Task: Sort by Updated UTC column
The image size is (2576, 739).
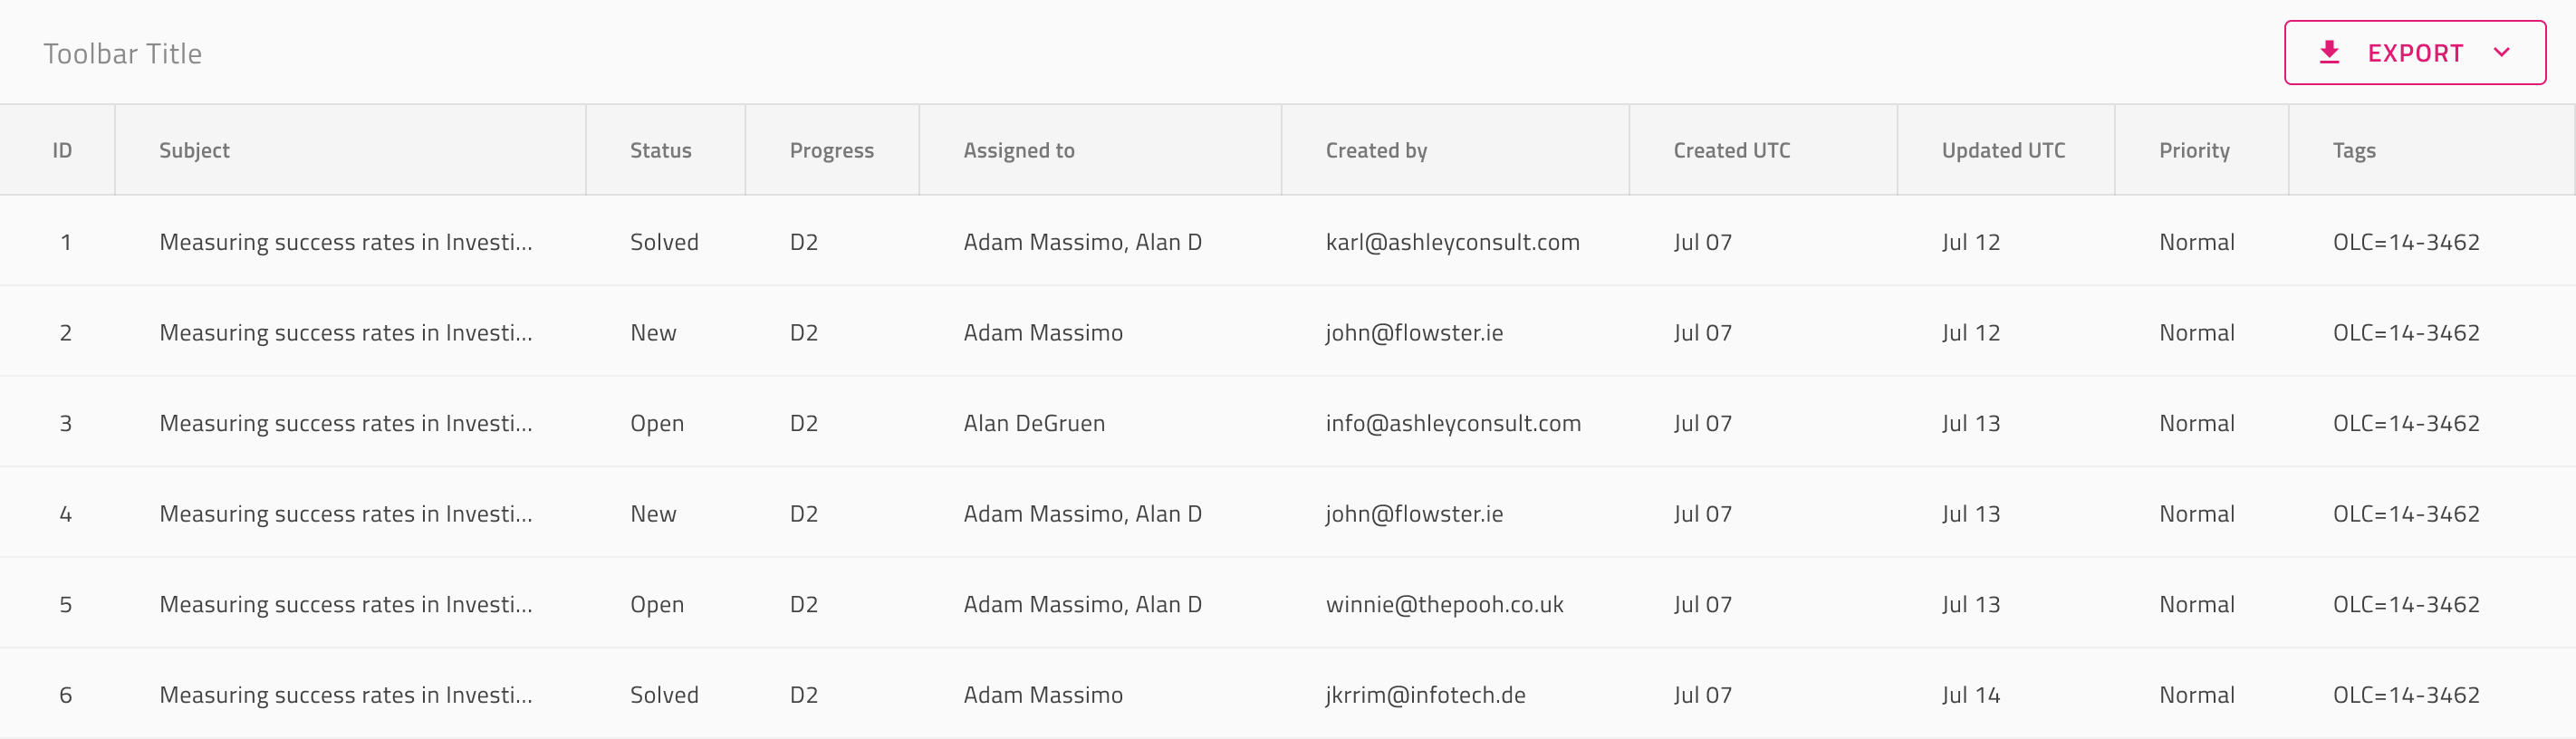Action: tap(2003, 150)
